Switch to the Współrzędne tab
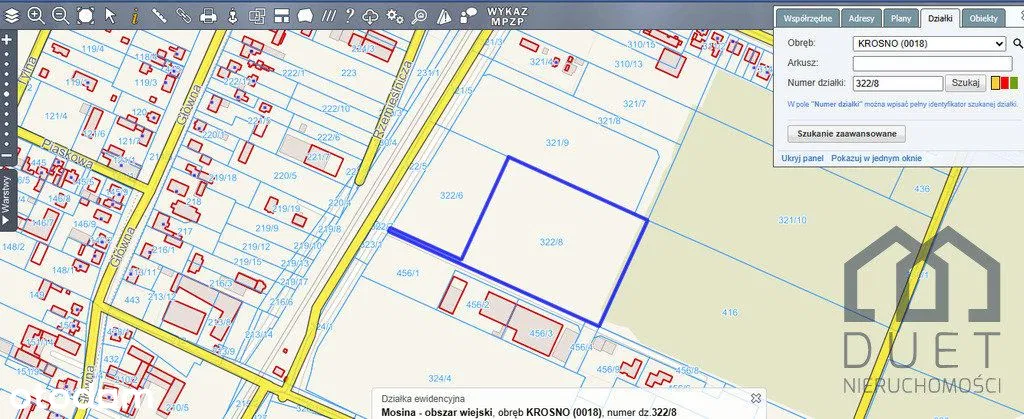The width and height of the screenshot is (1024, 419). (808, 19)
